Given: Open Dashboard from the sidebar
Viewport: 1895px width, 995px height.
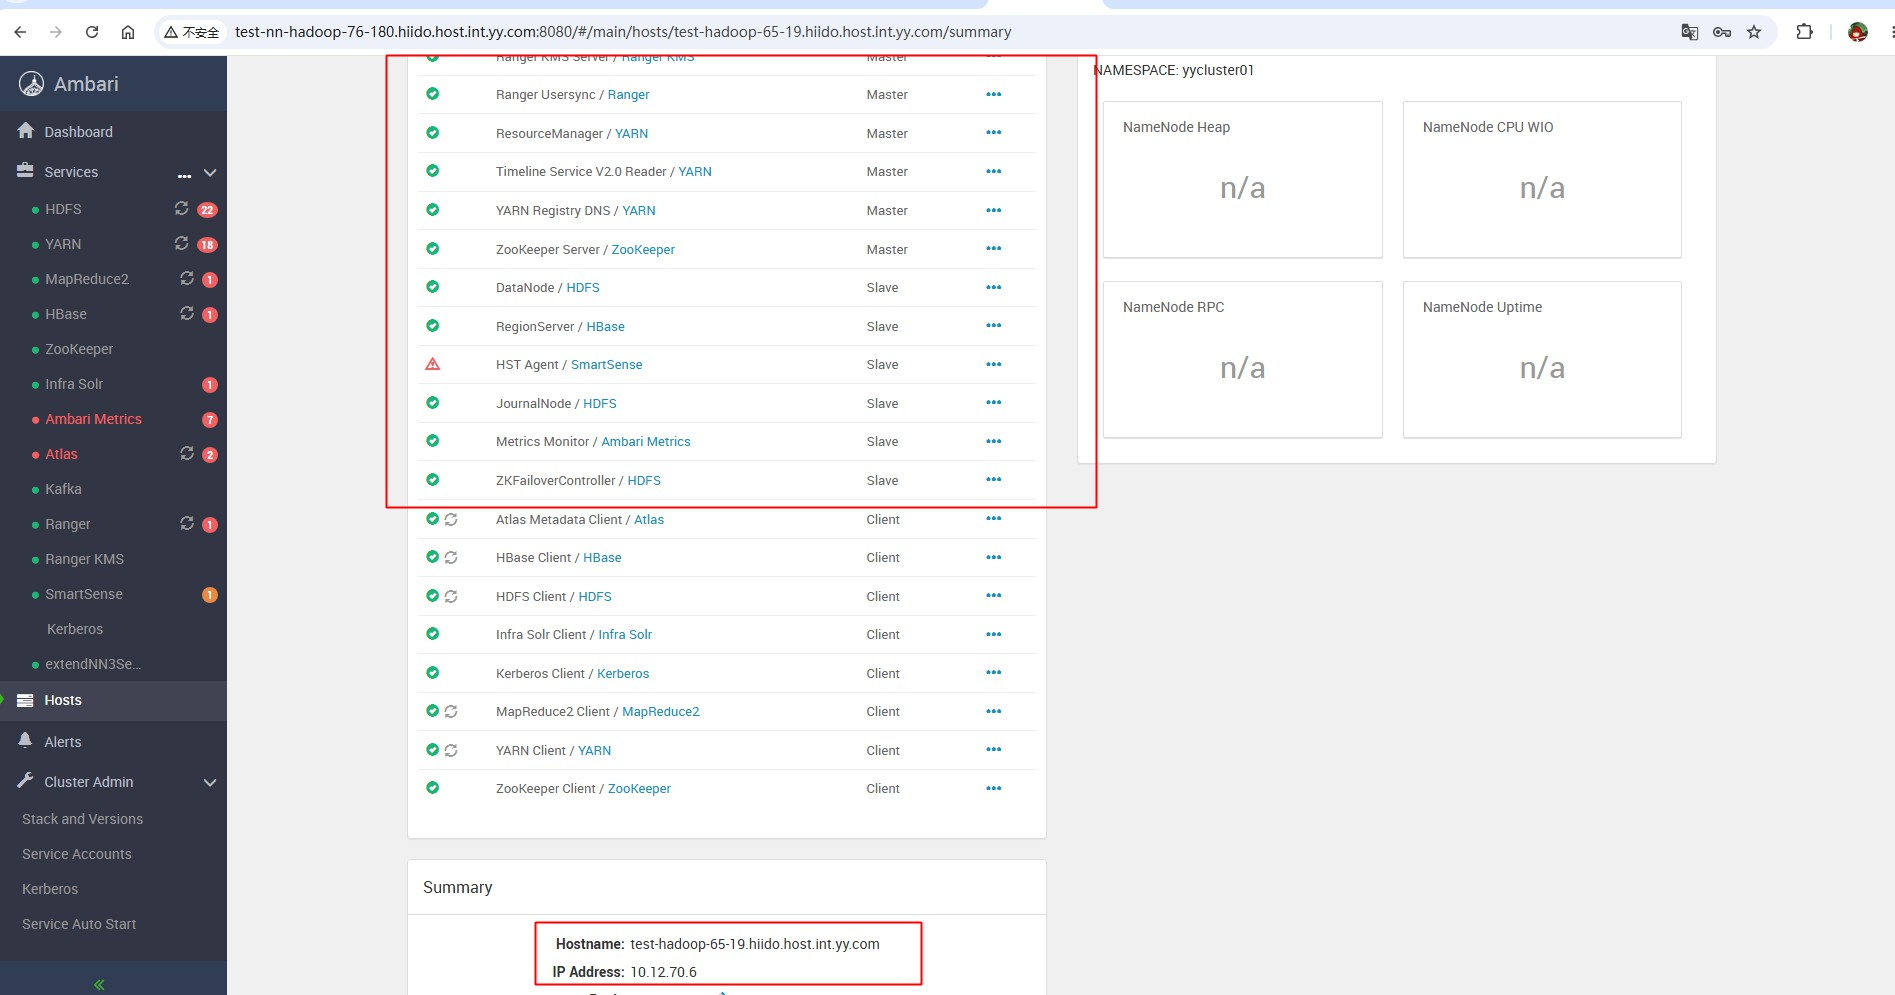Looking at the screenshot, I should [x=78, y=132].
